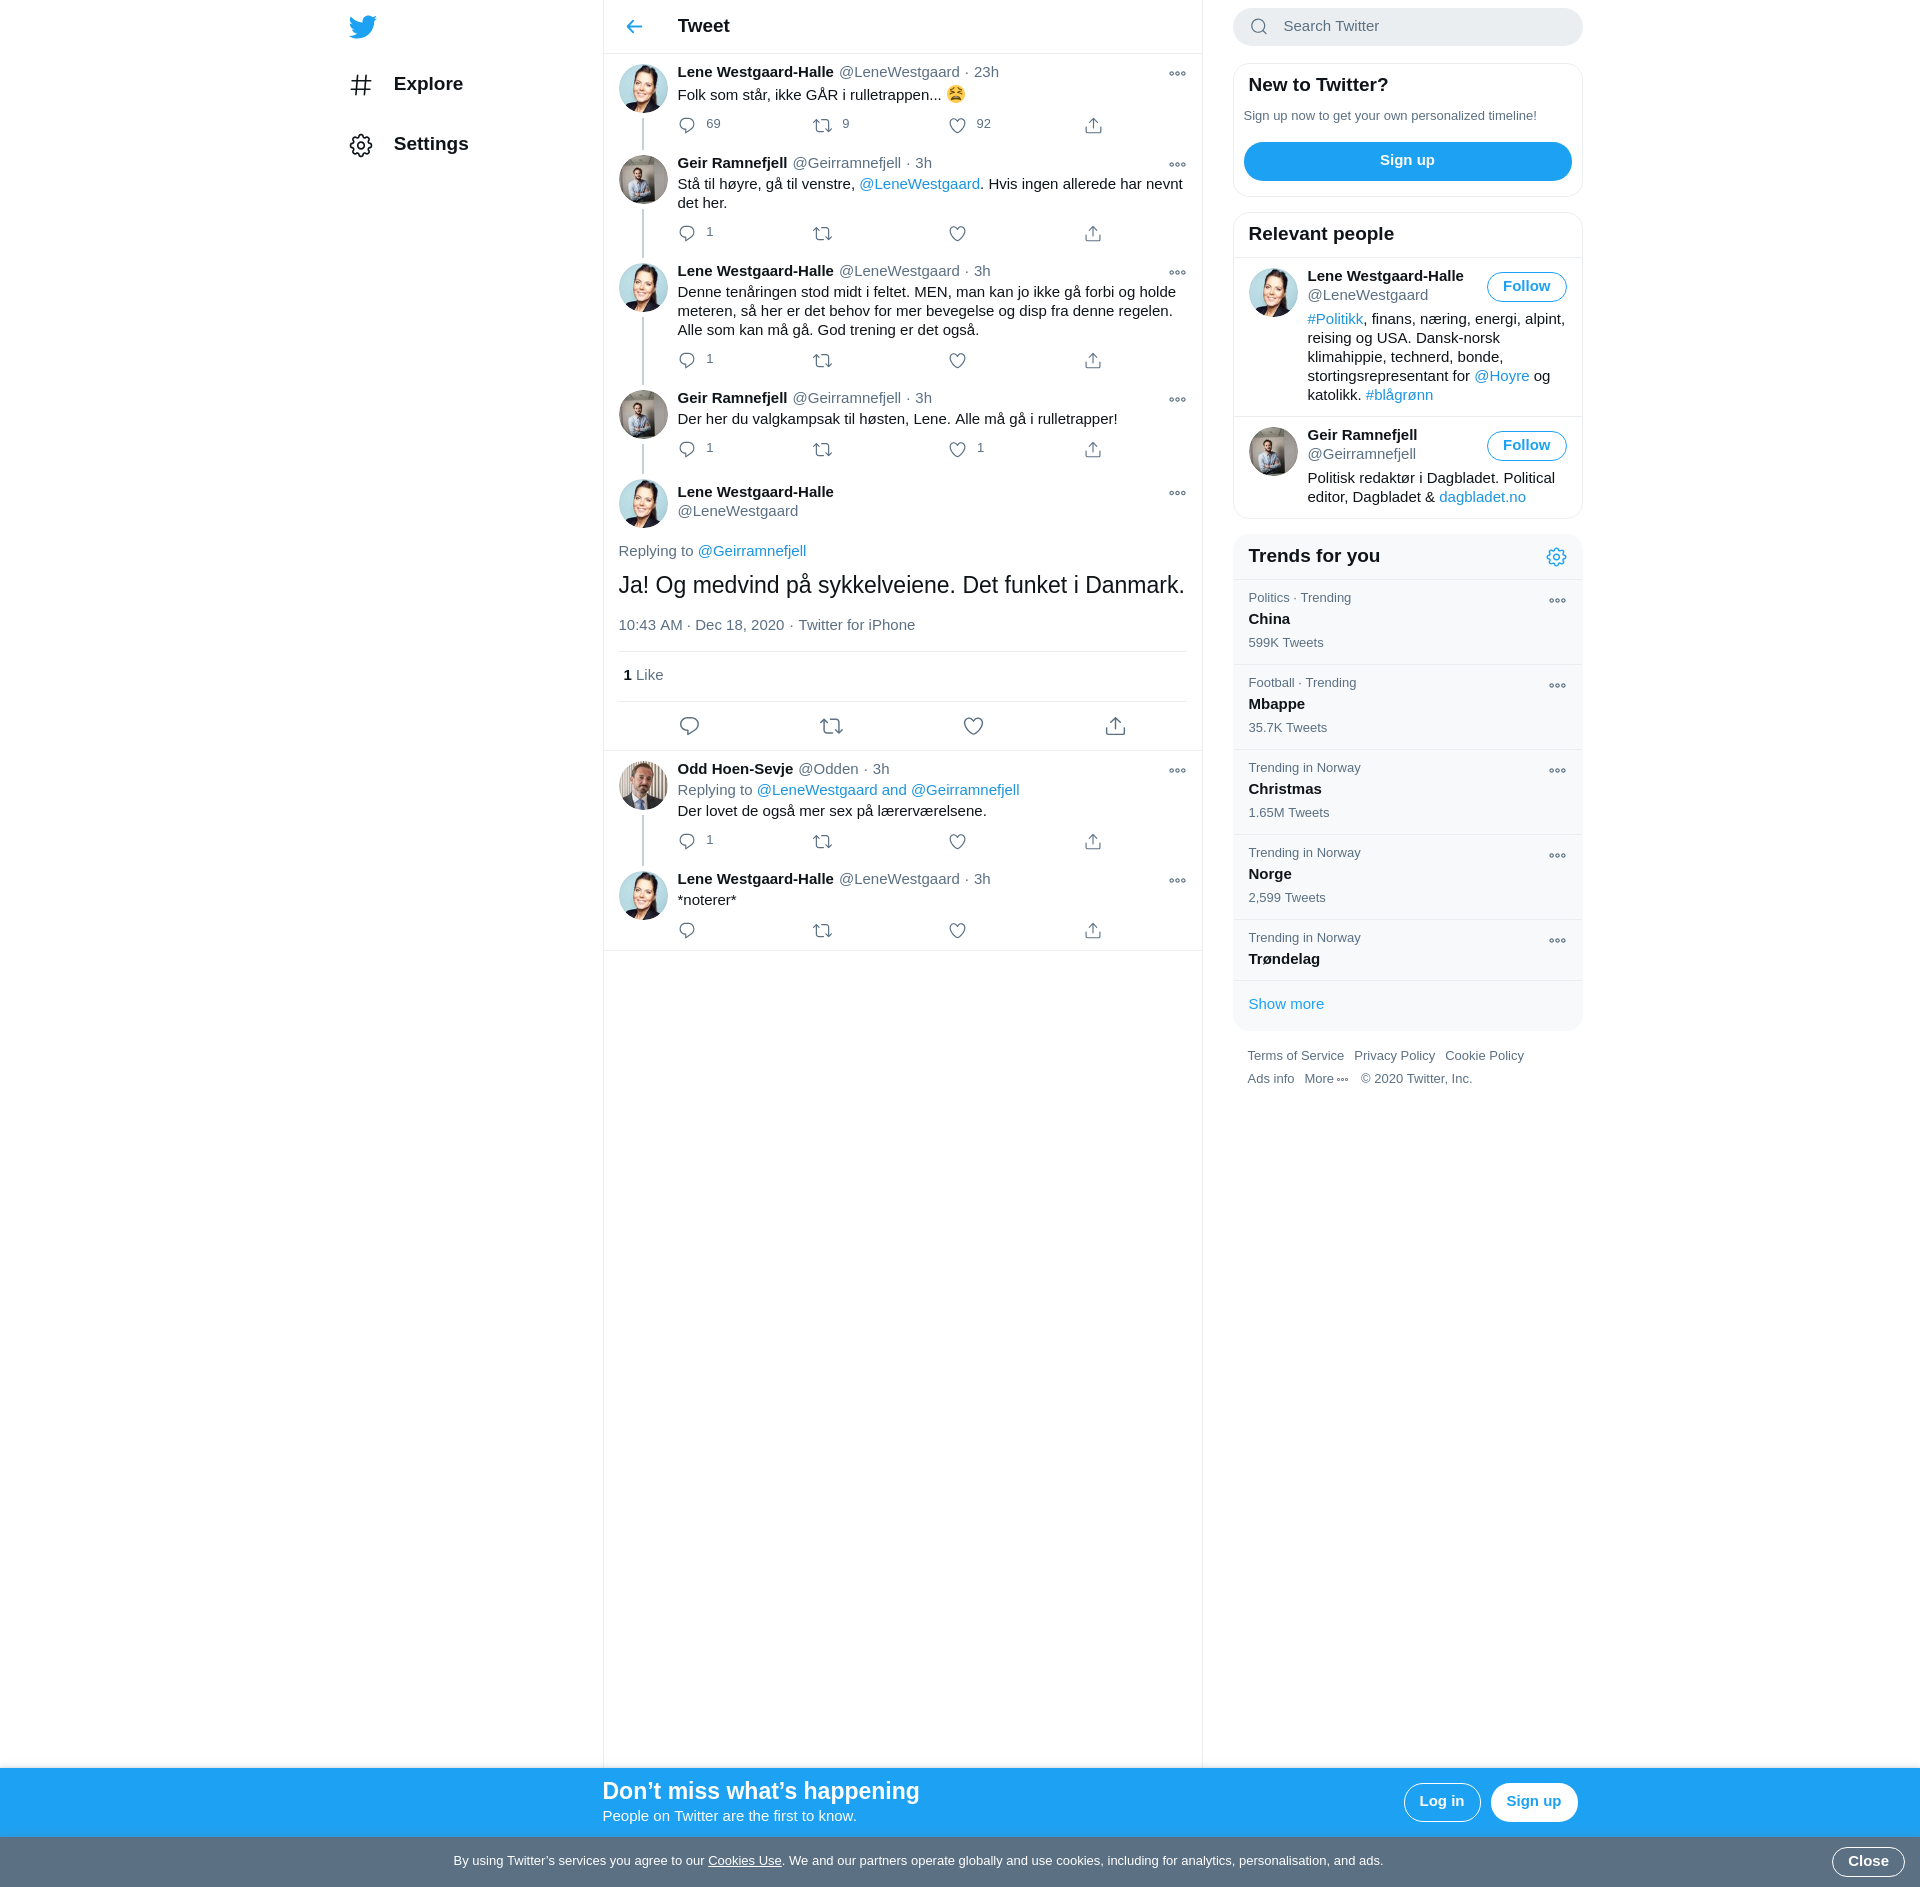Click the Twitter bird logo
1920x1887 pixels.
pos(363,26)
